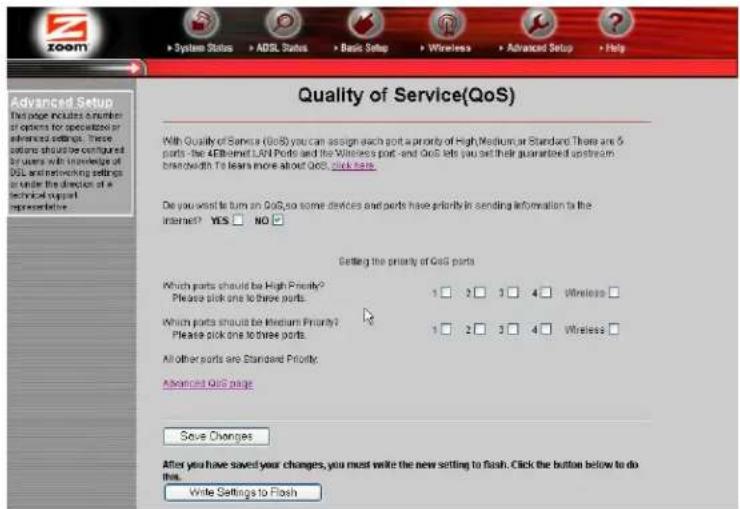Set port 4 as High Priority
The image size is (740, 509).
[546, 292]
